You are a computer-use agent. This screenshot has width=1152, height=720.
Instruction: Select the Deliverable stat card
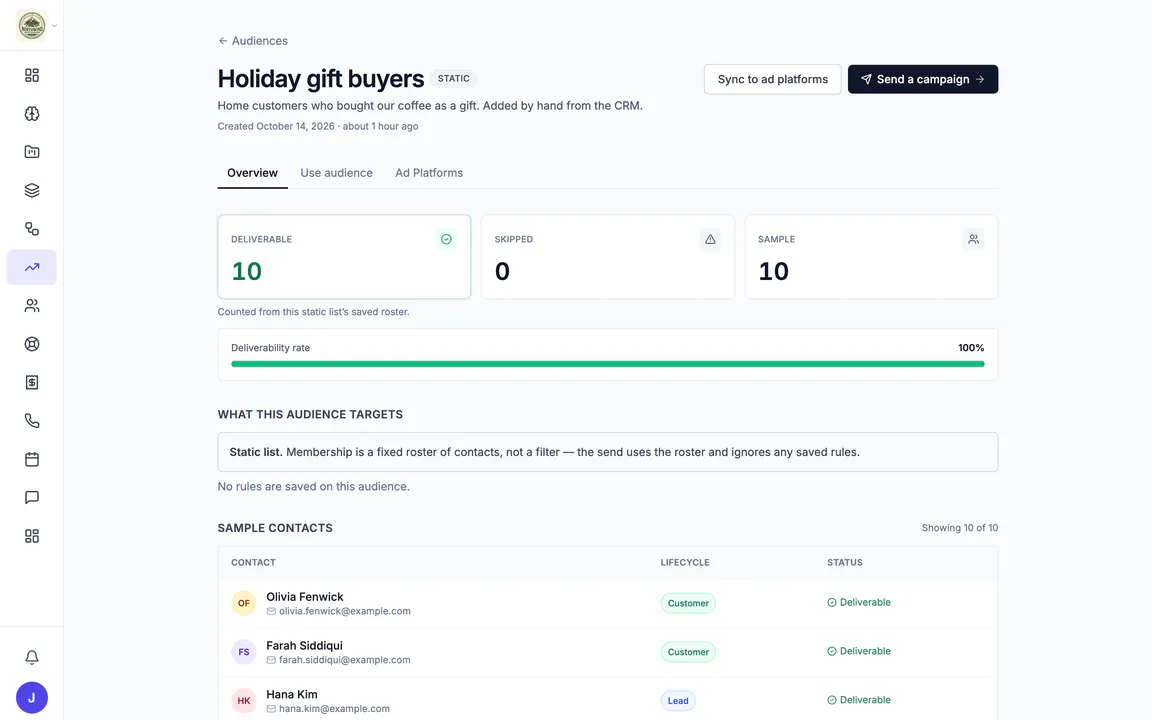(344, 257)
